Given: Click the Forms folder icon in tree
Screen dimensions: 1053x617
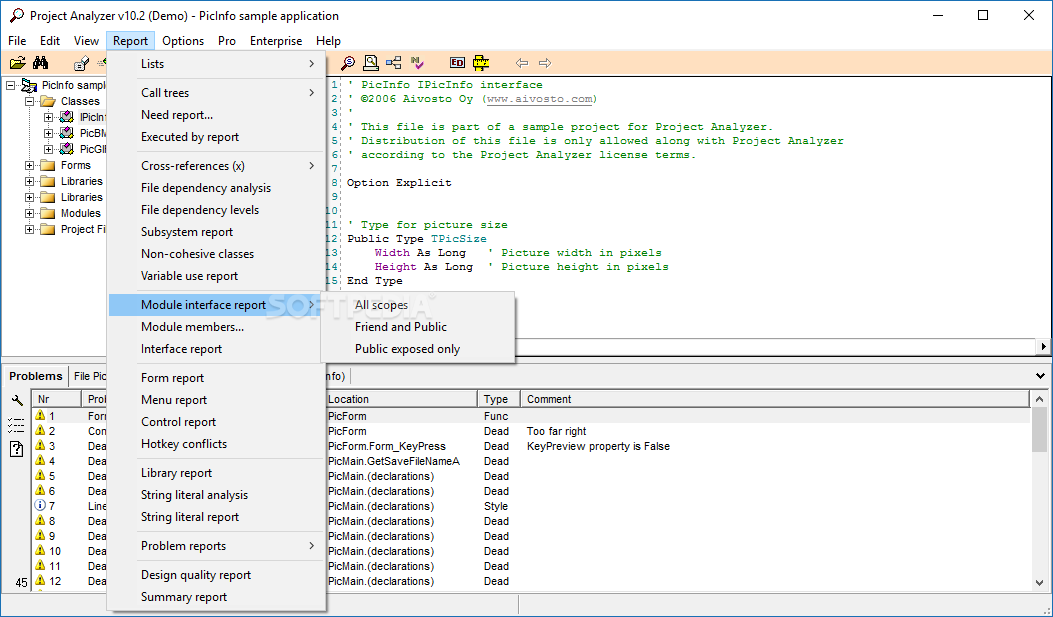Looking at the screenshot, I should pyautogui.click(x=48, y=165).
